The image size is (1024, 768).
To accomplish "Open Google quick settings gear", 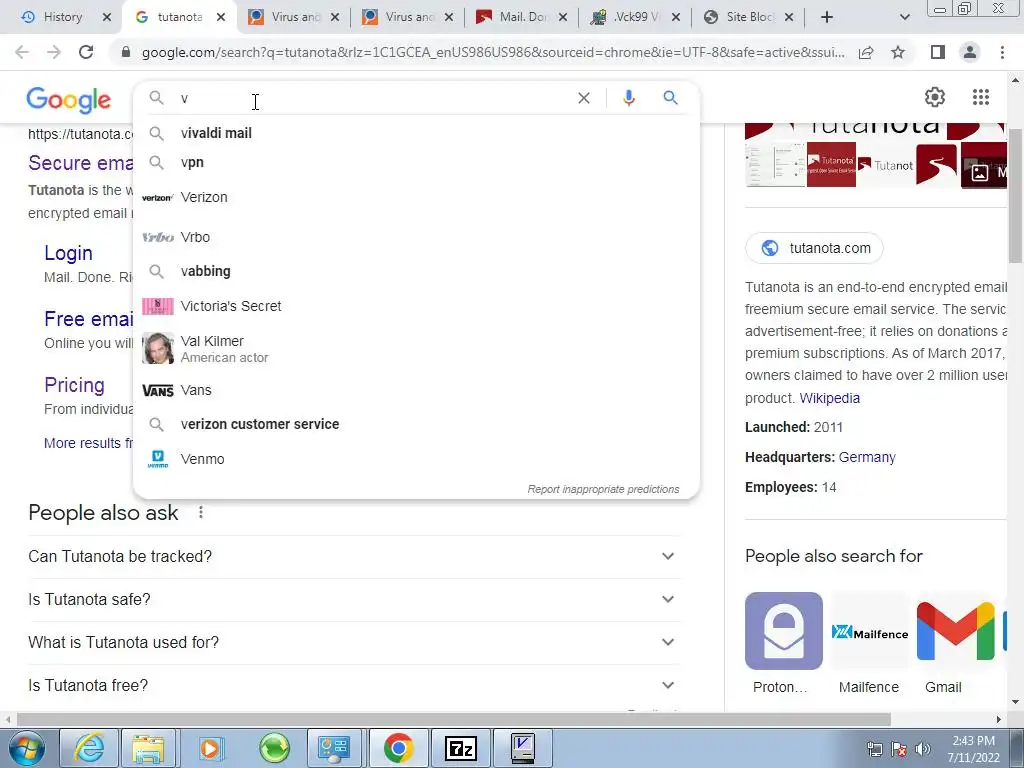I will tap(935, 97).
